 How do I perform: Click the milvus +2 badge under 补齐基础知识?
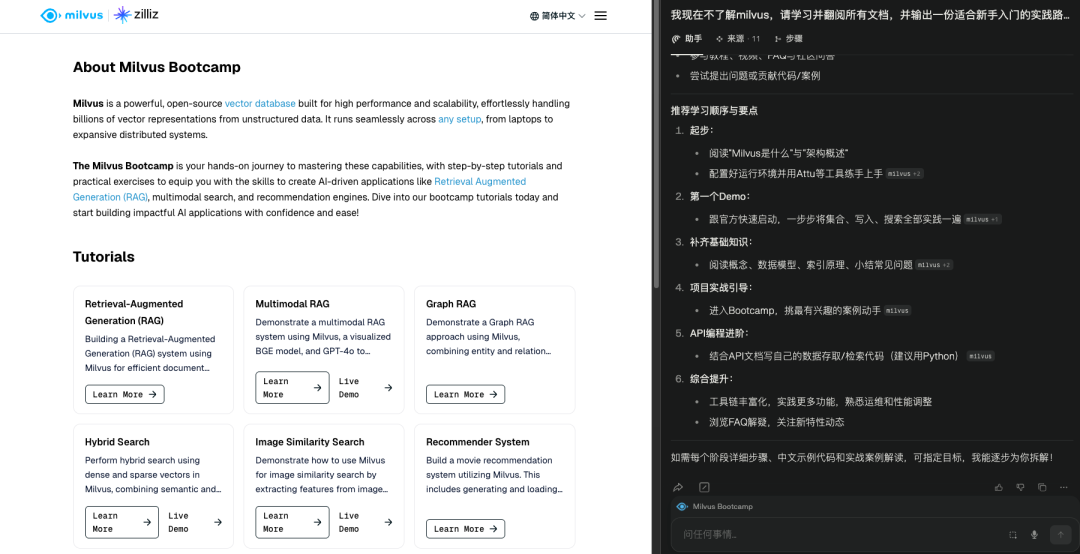pyautogui.click(x=934, y=265)
